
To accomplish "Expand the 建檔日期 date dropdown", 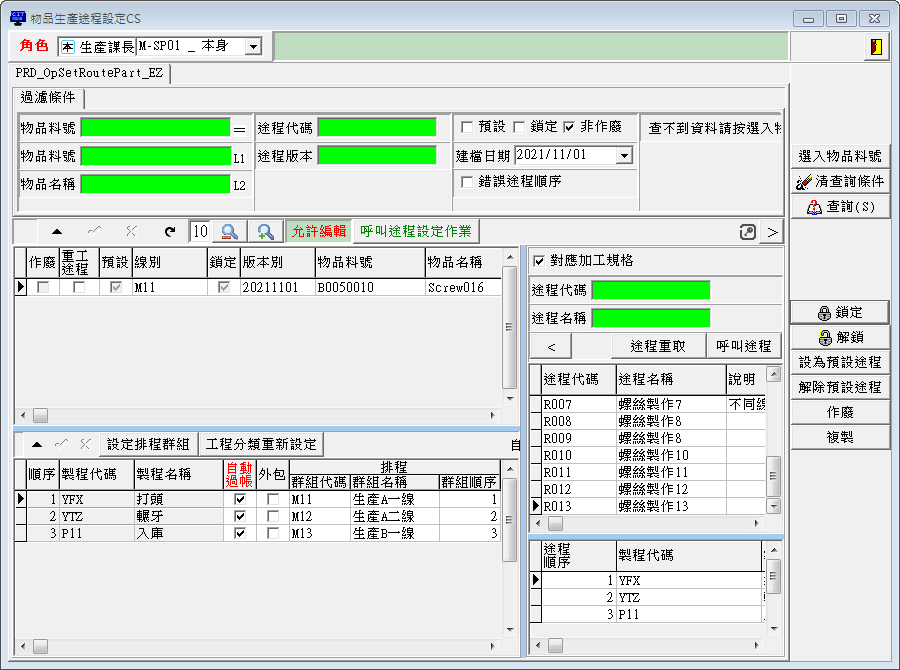I will 624,155.
